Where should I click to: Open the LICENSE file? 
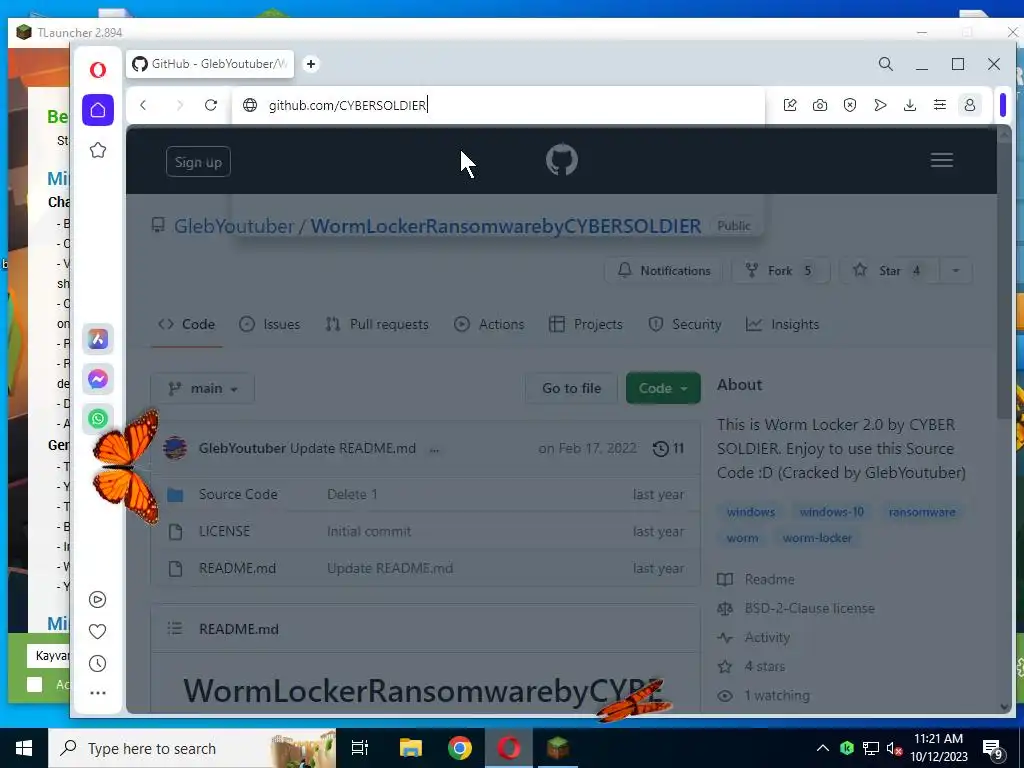pyautogui.click(x=225, y=531)
